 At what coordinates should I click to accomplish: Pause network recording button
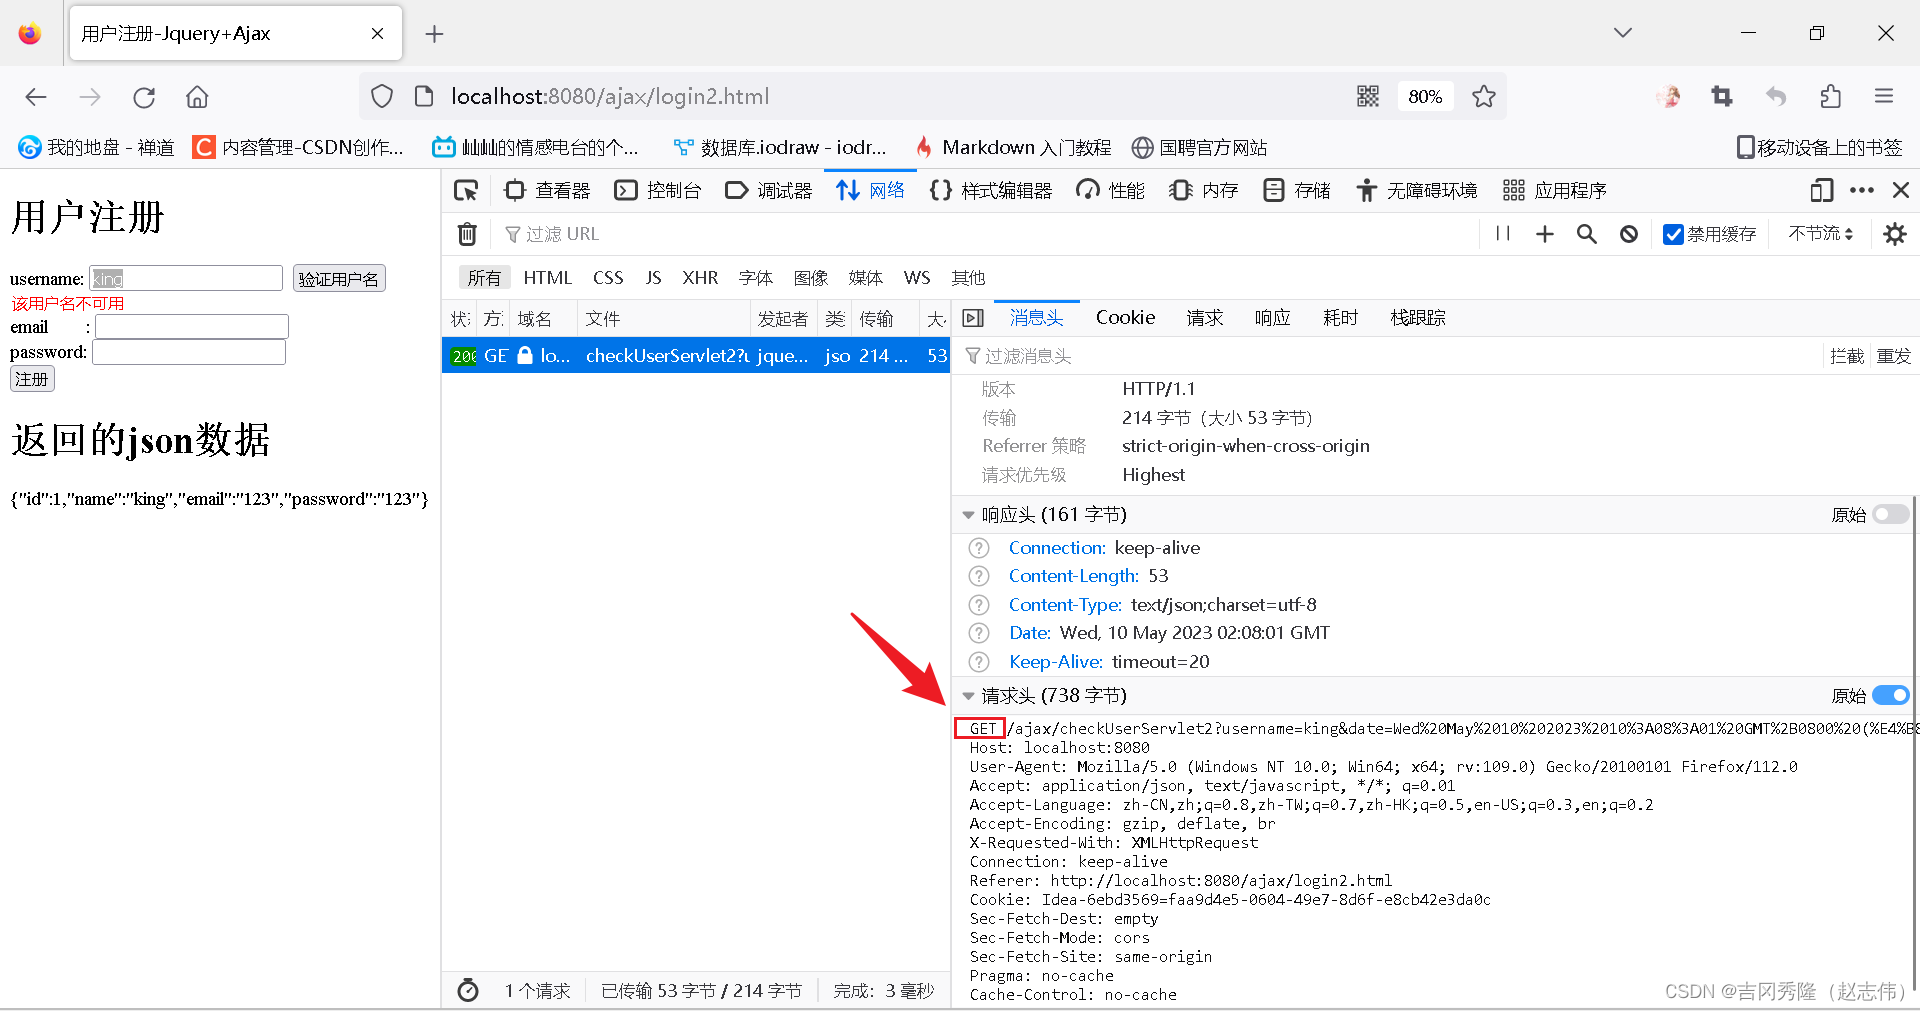(1502, 234)
